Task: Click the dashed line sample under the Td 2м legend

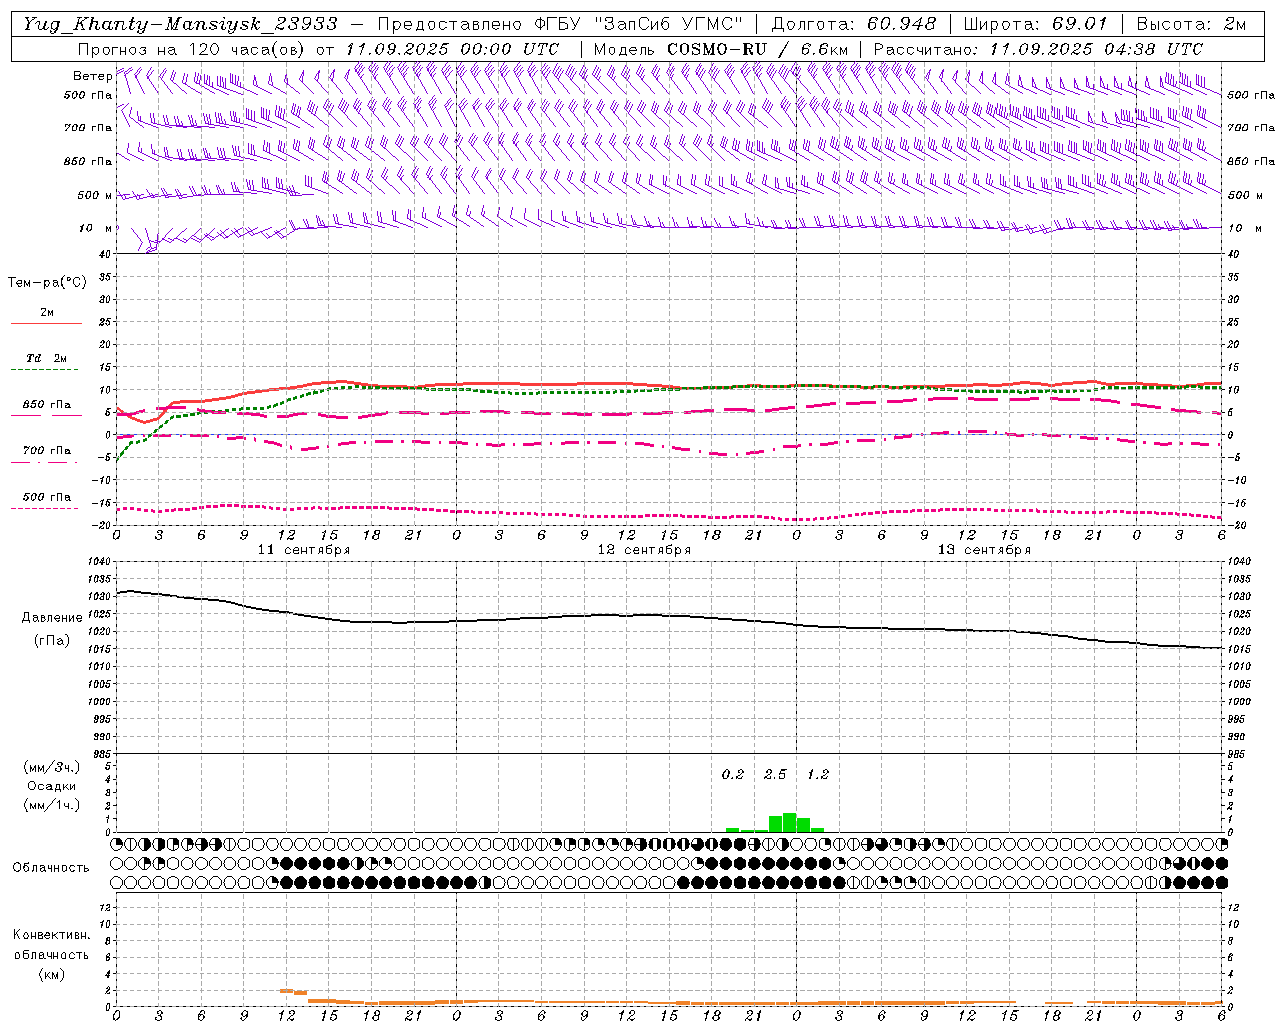Action: pyautogui.click(x=45, y=370)
